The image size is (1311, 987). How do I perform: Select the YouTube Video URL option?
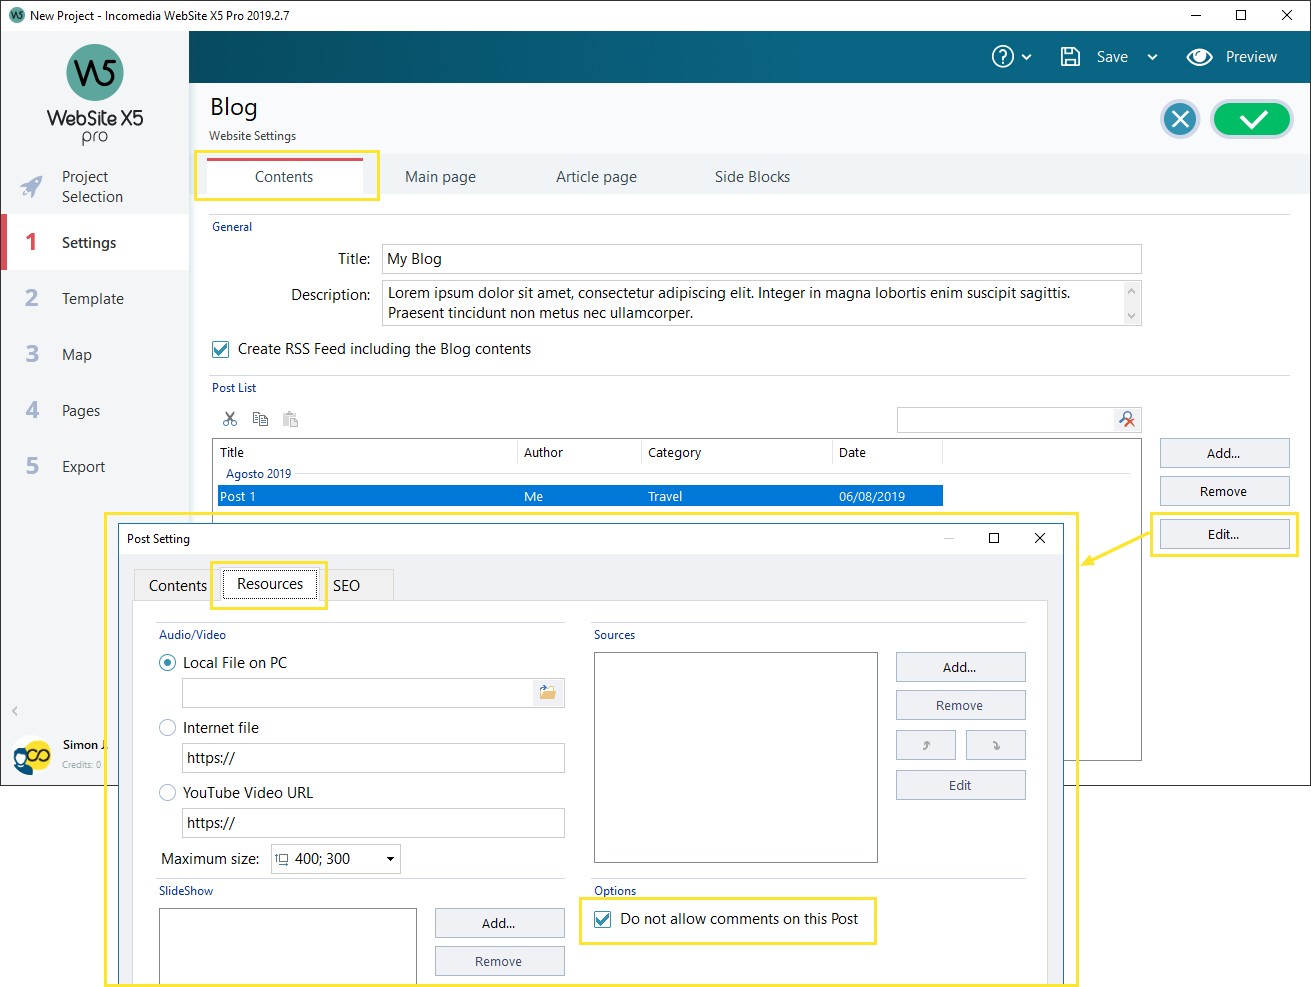[x=167, y=792]
